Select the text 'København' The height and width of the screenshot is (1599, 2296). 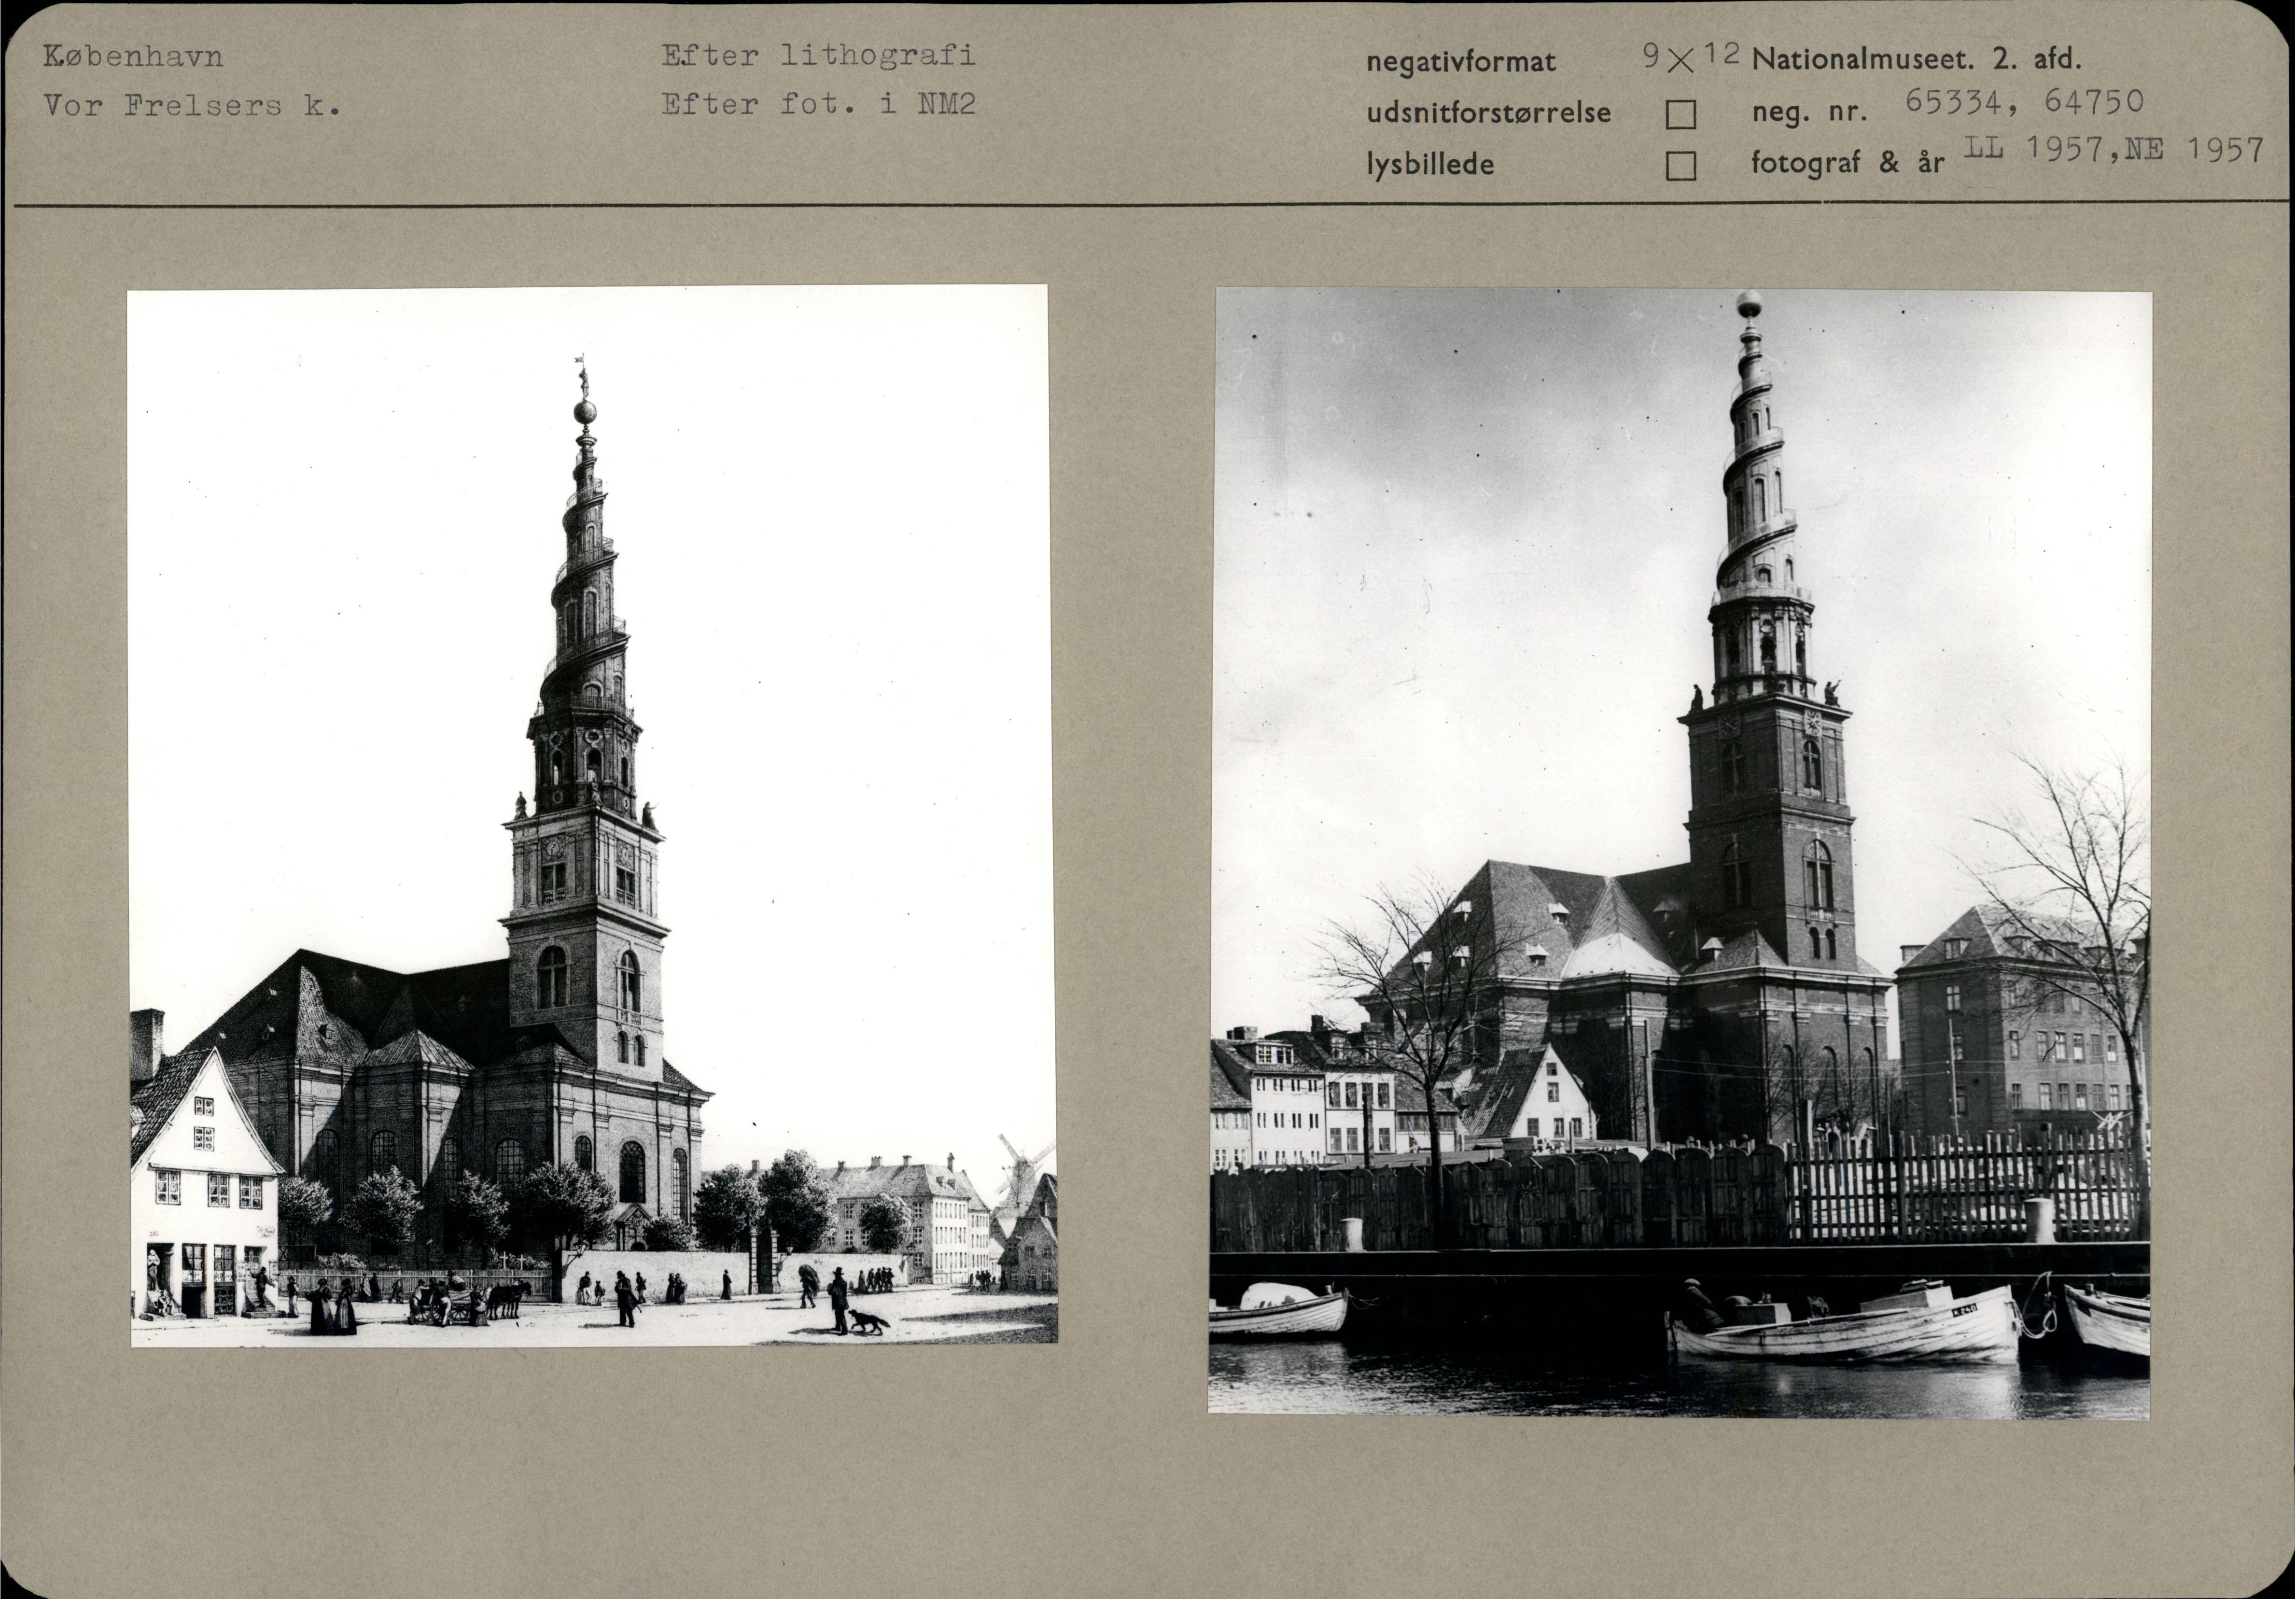click(x=133, y=56)
